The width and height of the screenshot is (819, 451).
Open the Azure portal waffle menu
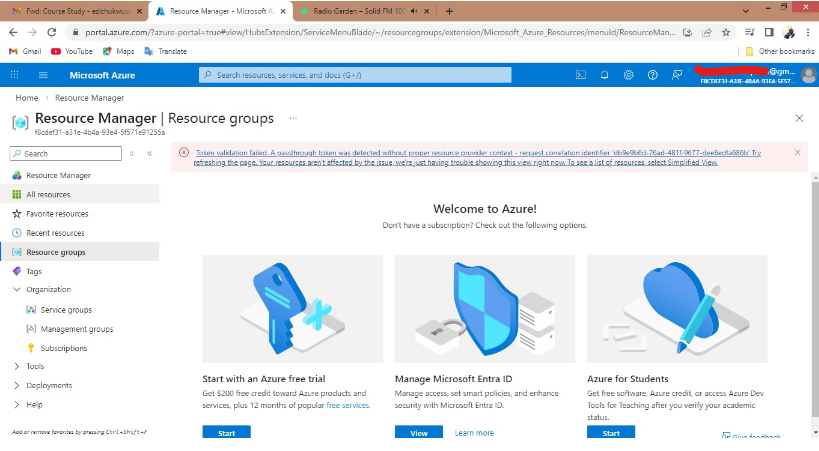click(15, 75)
